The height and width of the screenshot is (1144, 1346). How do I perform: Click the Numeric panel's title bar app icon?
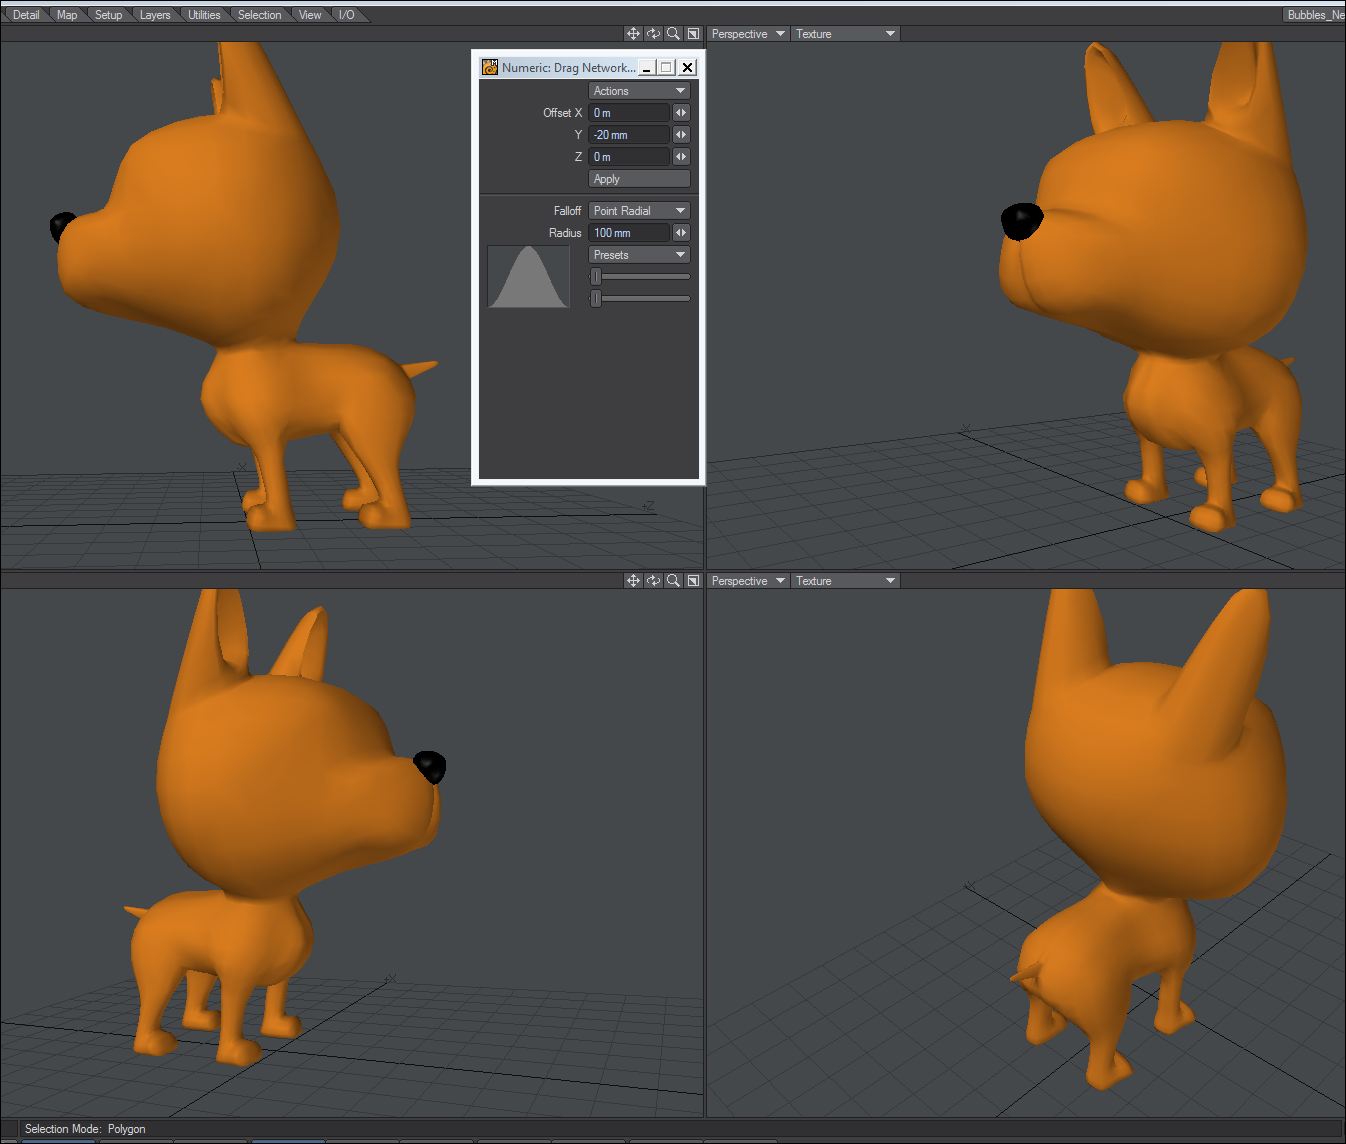click(x=490, y=68)
